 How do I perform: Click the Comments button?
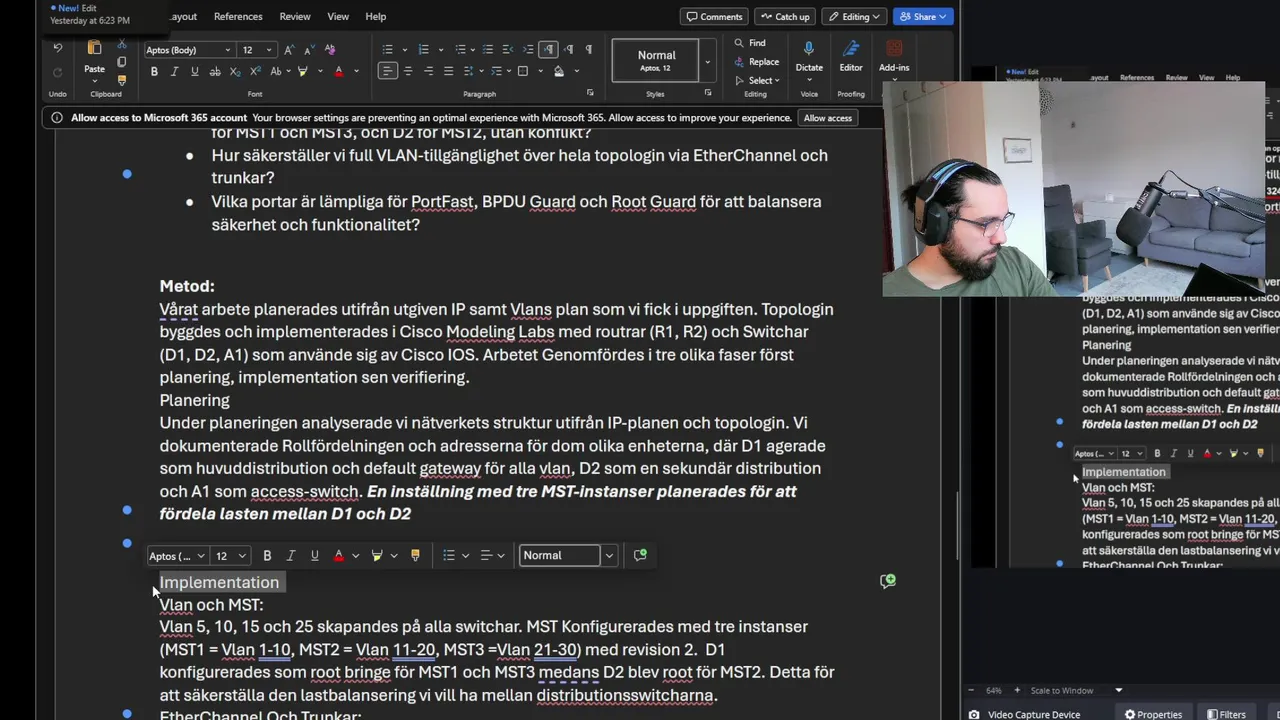click(x=715, y=16)
